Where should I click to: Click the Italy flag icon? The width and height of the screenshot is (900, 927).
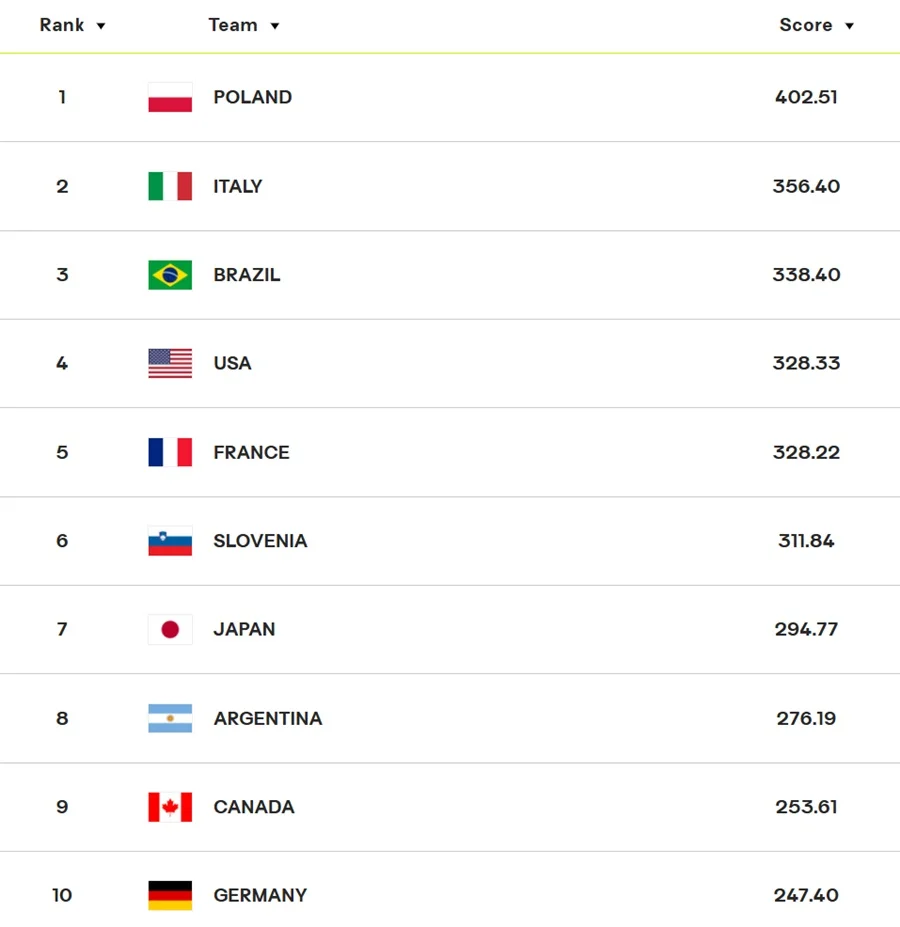click(x=170, y=186)
